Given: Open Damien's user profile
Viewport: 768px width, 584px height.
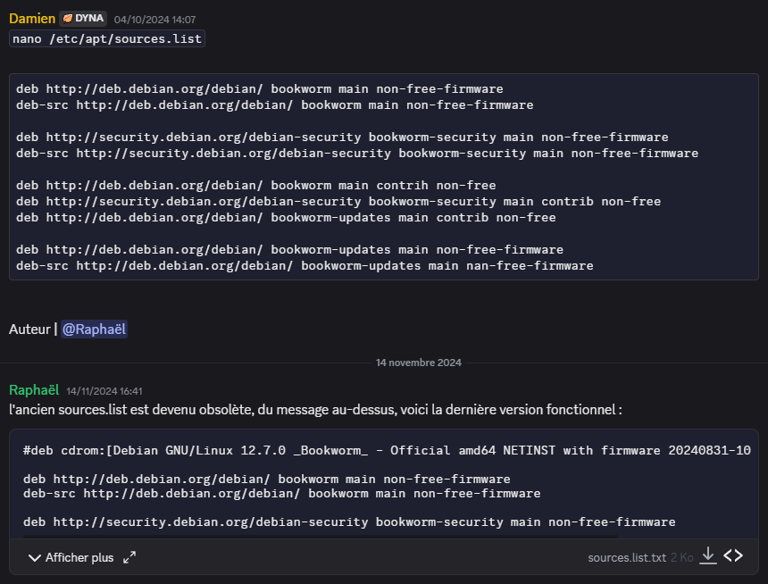Looking at the screenshot, I should click(32, 18).
